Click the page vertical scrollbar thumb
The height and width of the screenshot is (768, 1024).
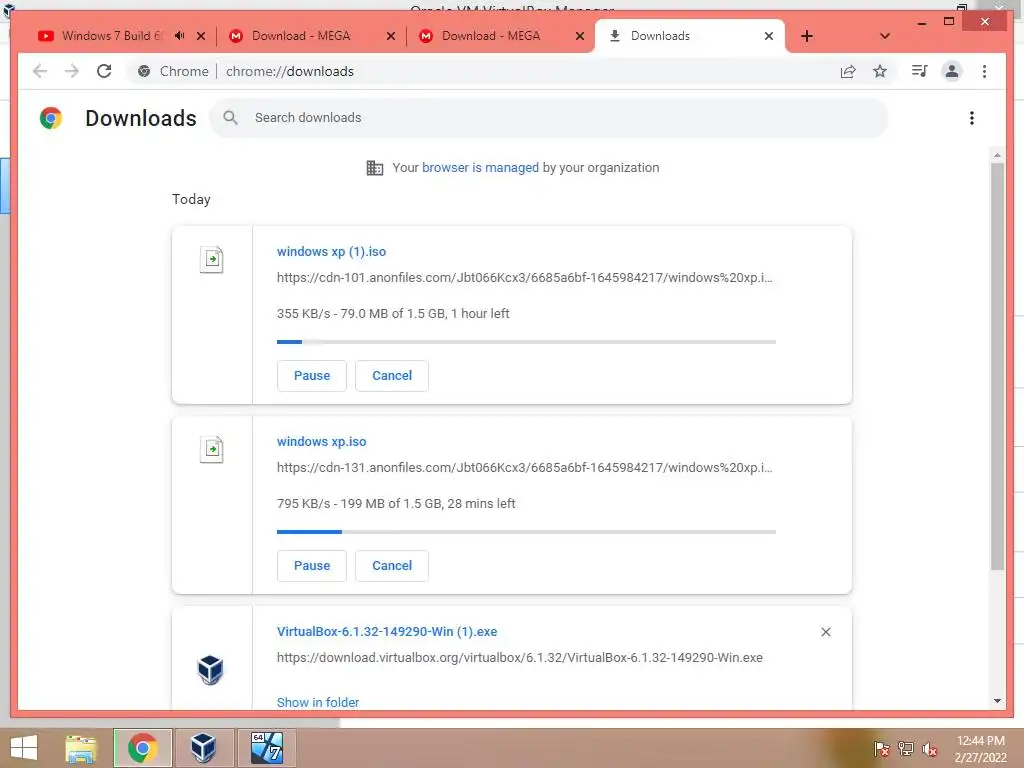[997, 366]
